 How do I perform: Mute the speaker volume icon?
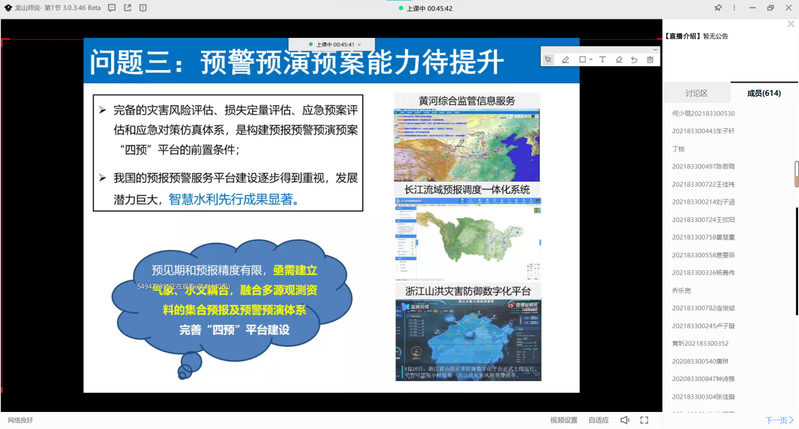(x=624, y=420)
